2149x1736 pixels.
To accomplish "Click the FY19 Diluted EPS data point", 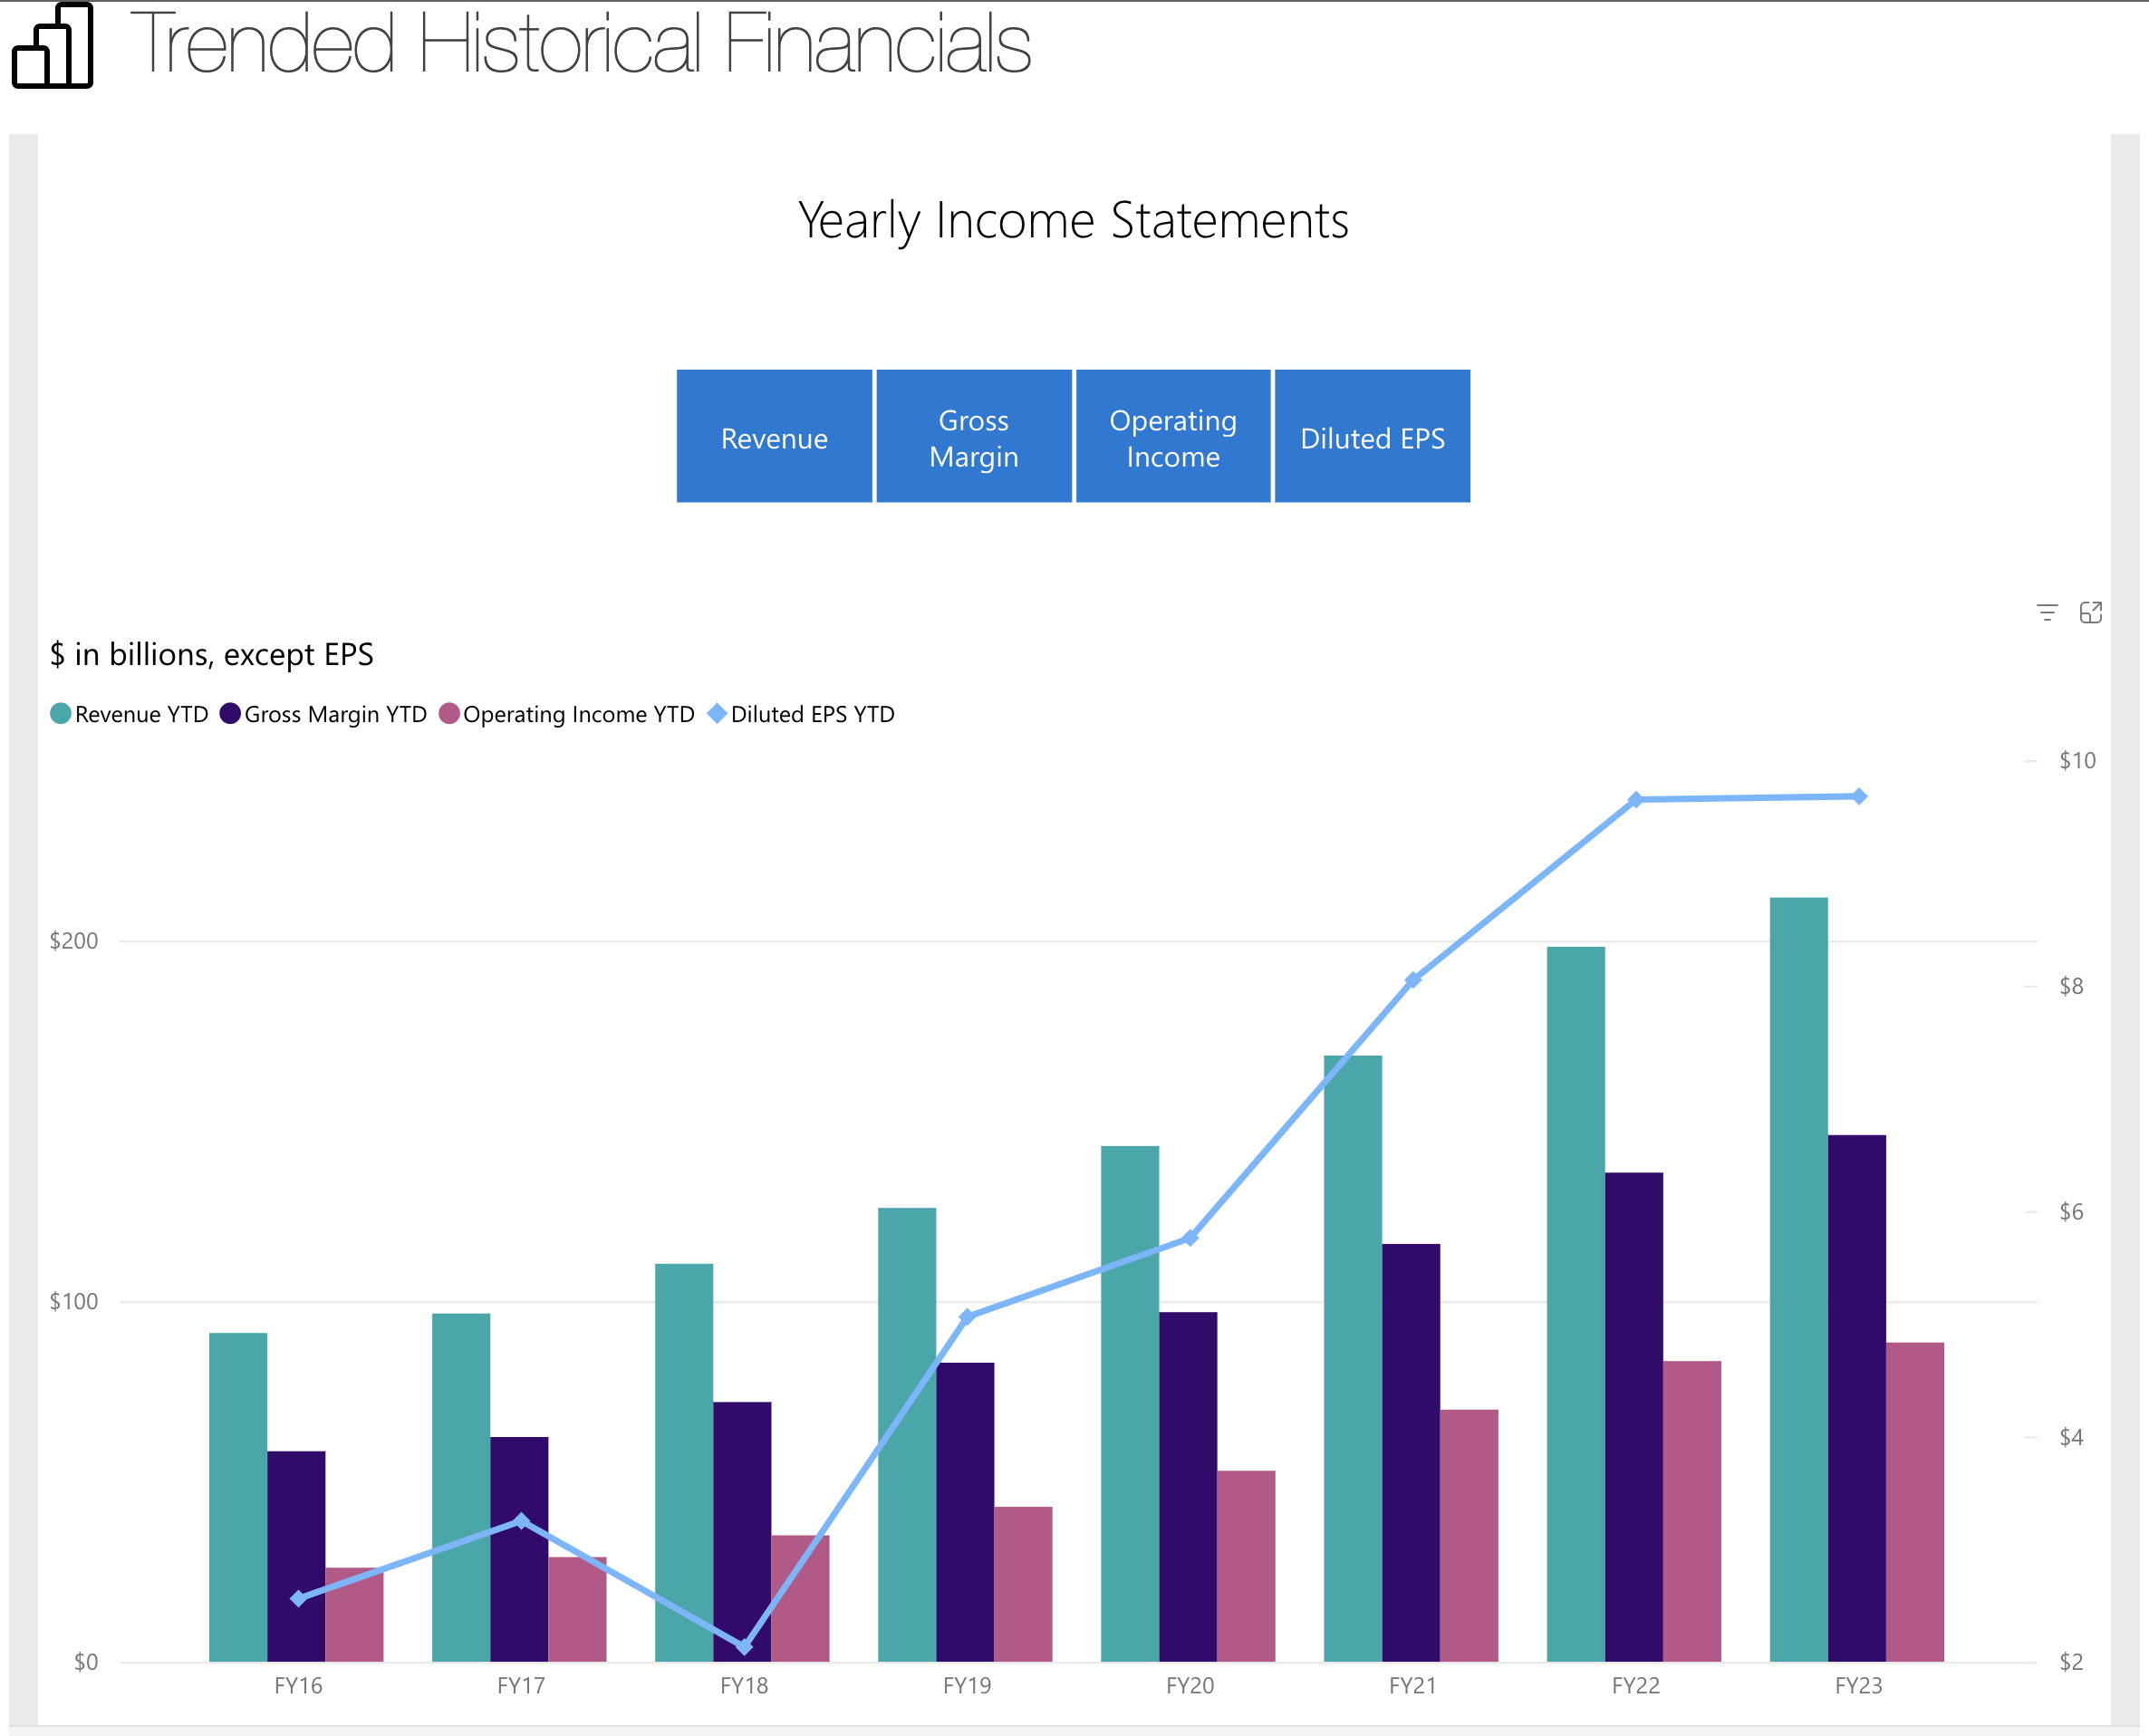I will [967, 1317].
